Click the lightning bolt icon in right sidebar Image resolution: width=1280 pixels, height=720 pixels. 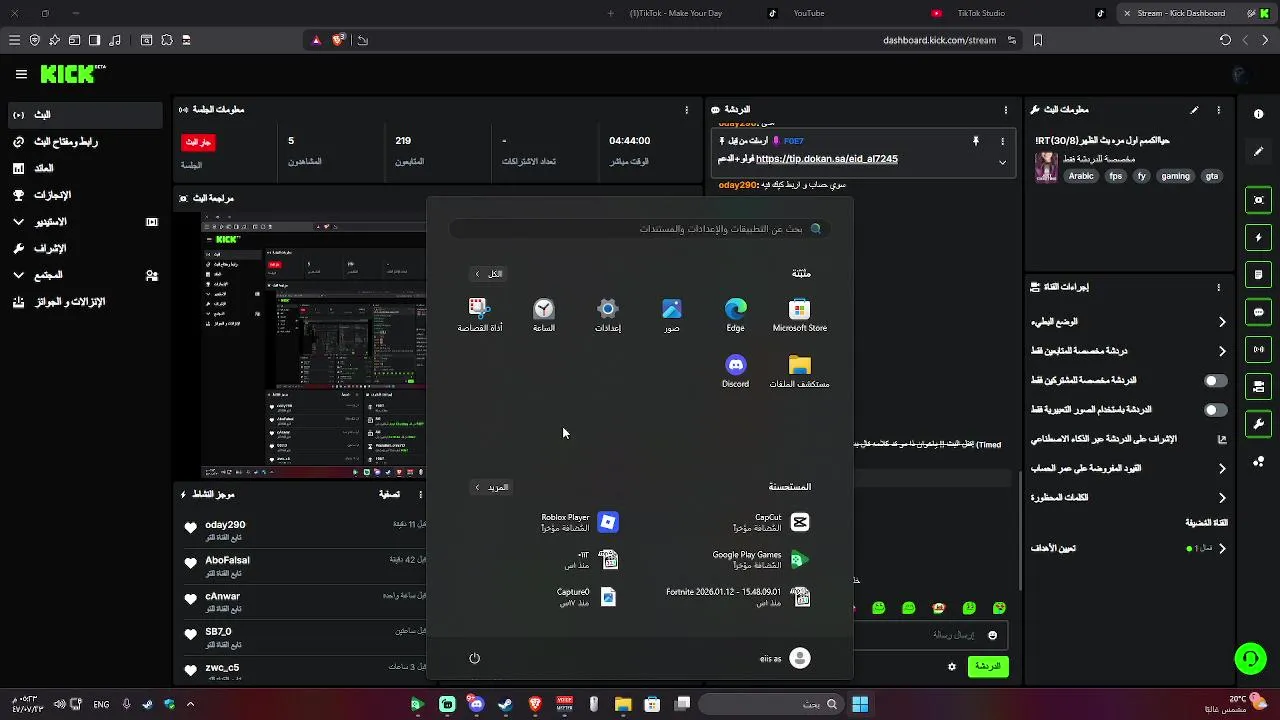1259,238
